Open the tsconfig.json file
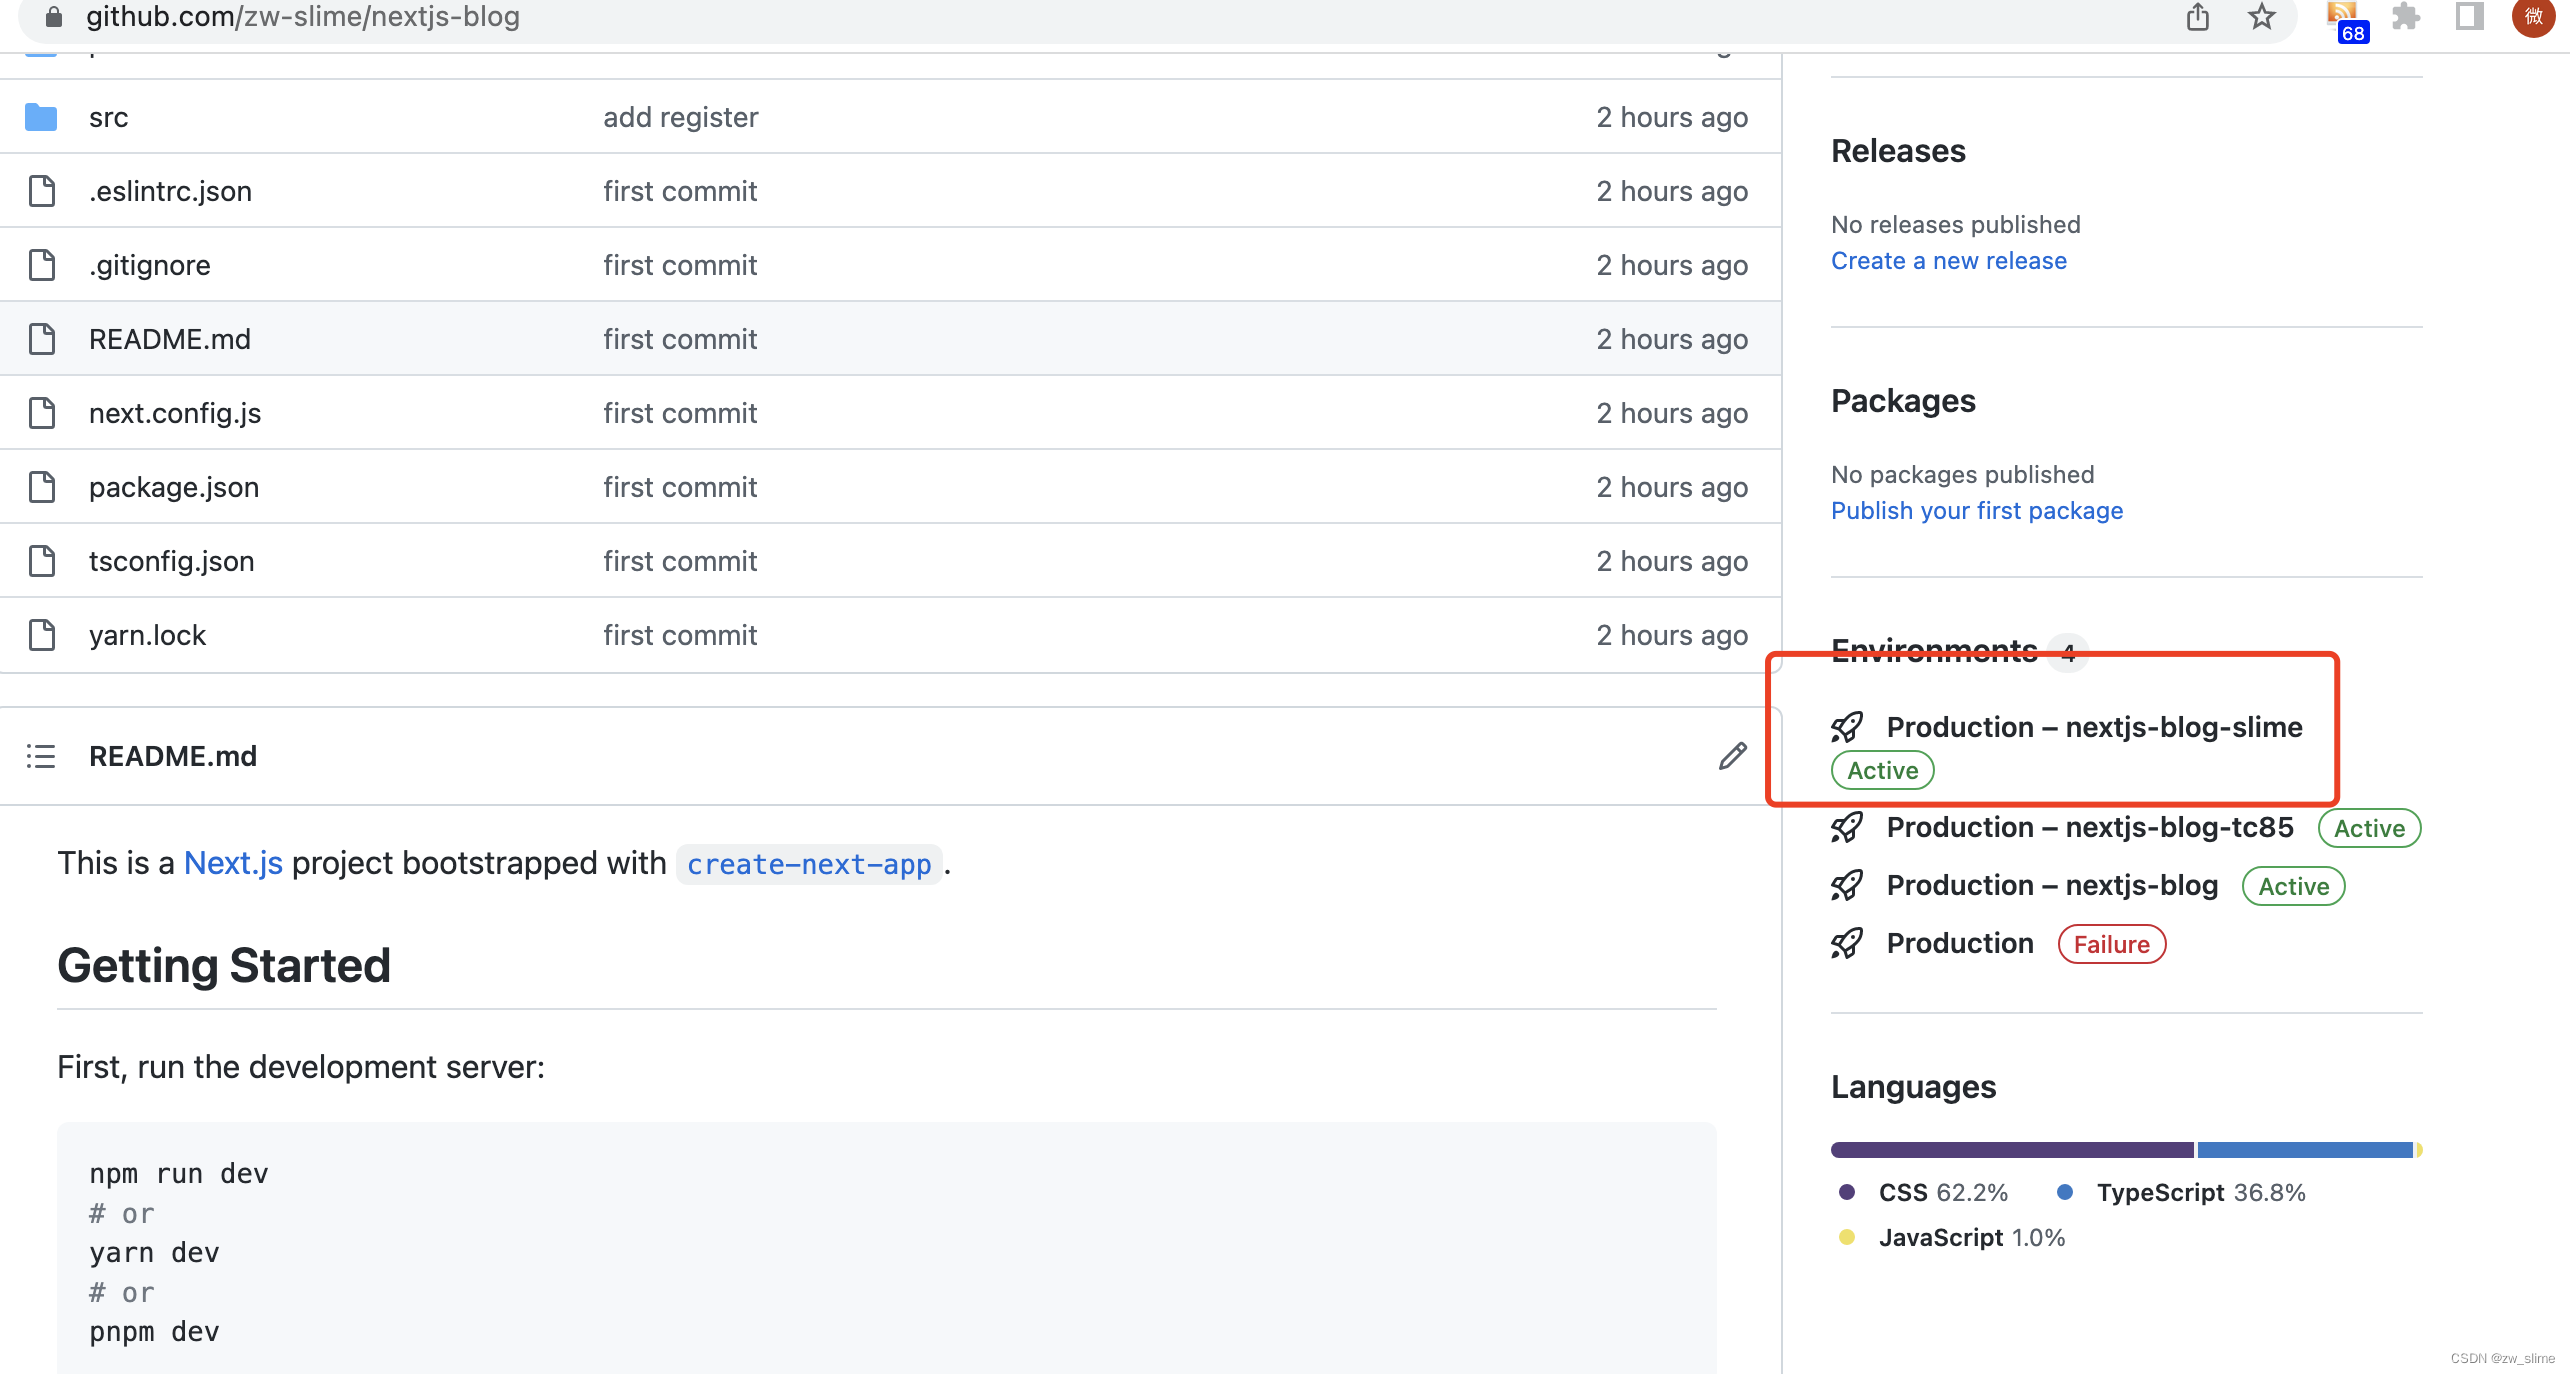The width and height of the screenshot is (2570, 1374). point(172,561)
